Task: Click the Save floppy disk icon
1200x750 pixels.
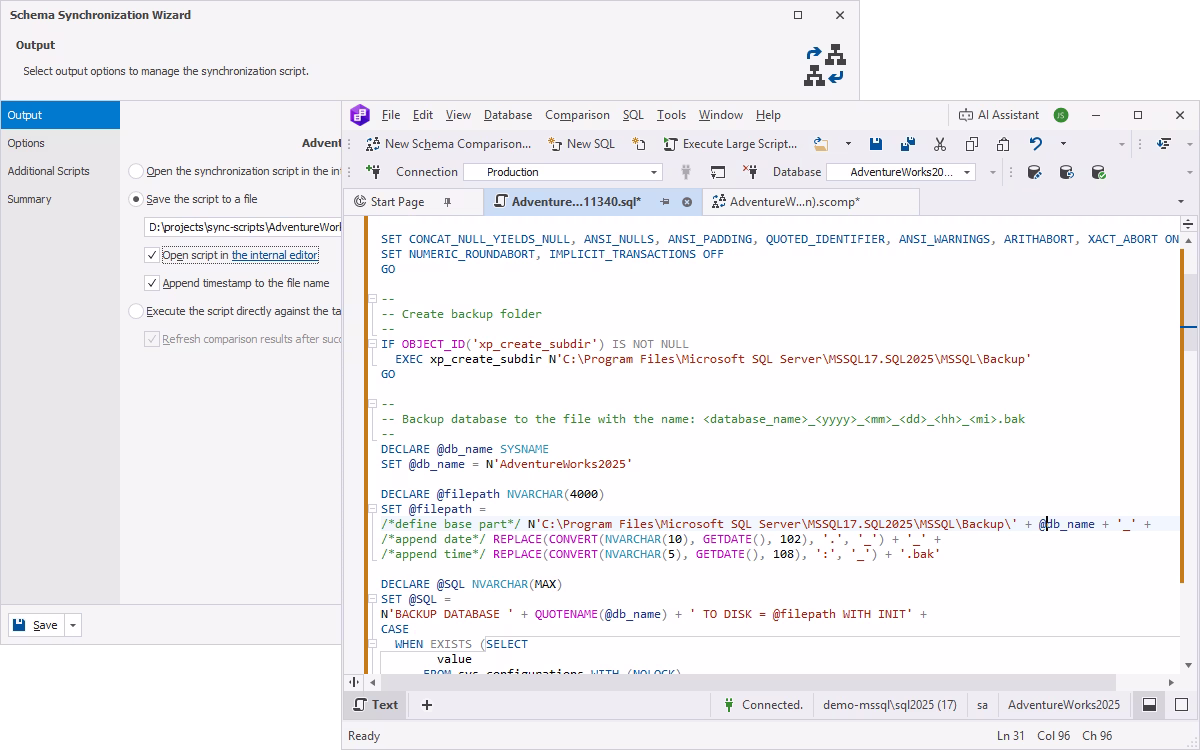Action: pyautogui.click(x=876, y=144)
